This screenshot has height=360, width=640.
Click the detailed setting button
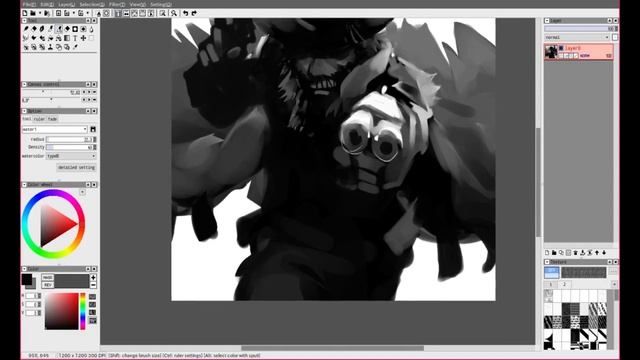pos(76,168)
